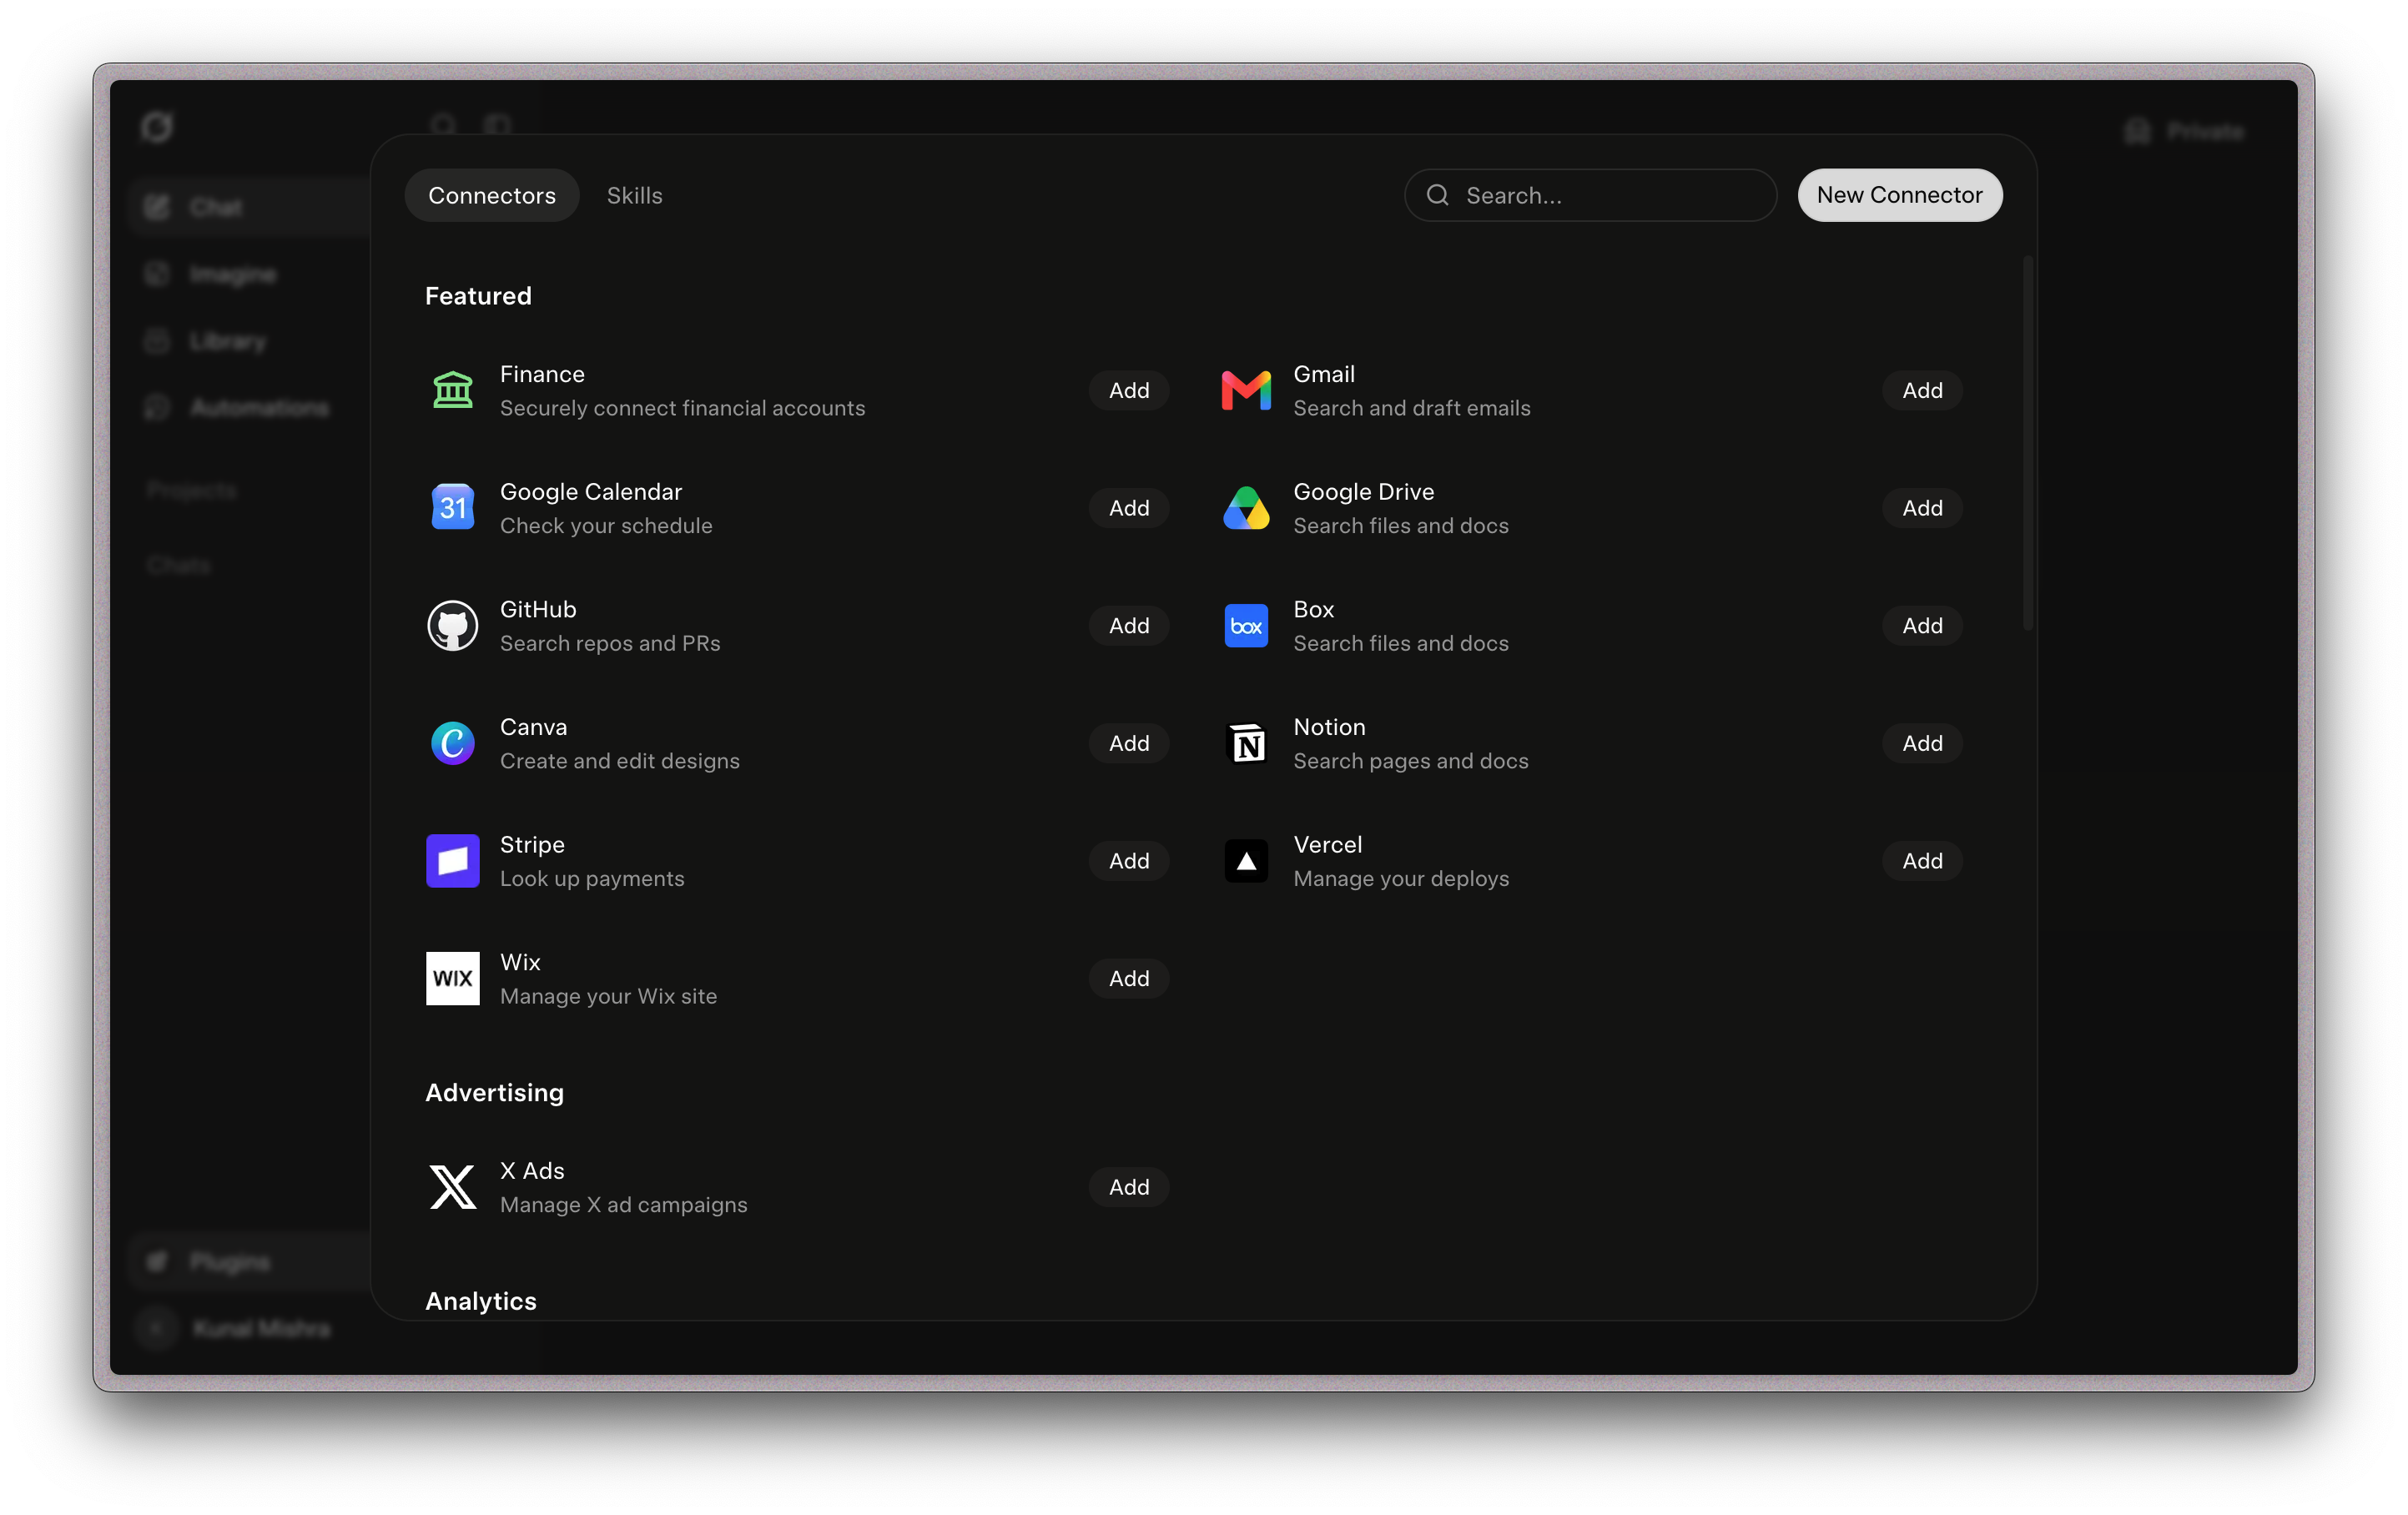This screenshot has height=1515, width=2408.
Task: Toggle Private mode in the top right
Action: [2184, 131]
